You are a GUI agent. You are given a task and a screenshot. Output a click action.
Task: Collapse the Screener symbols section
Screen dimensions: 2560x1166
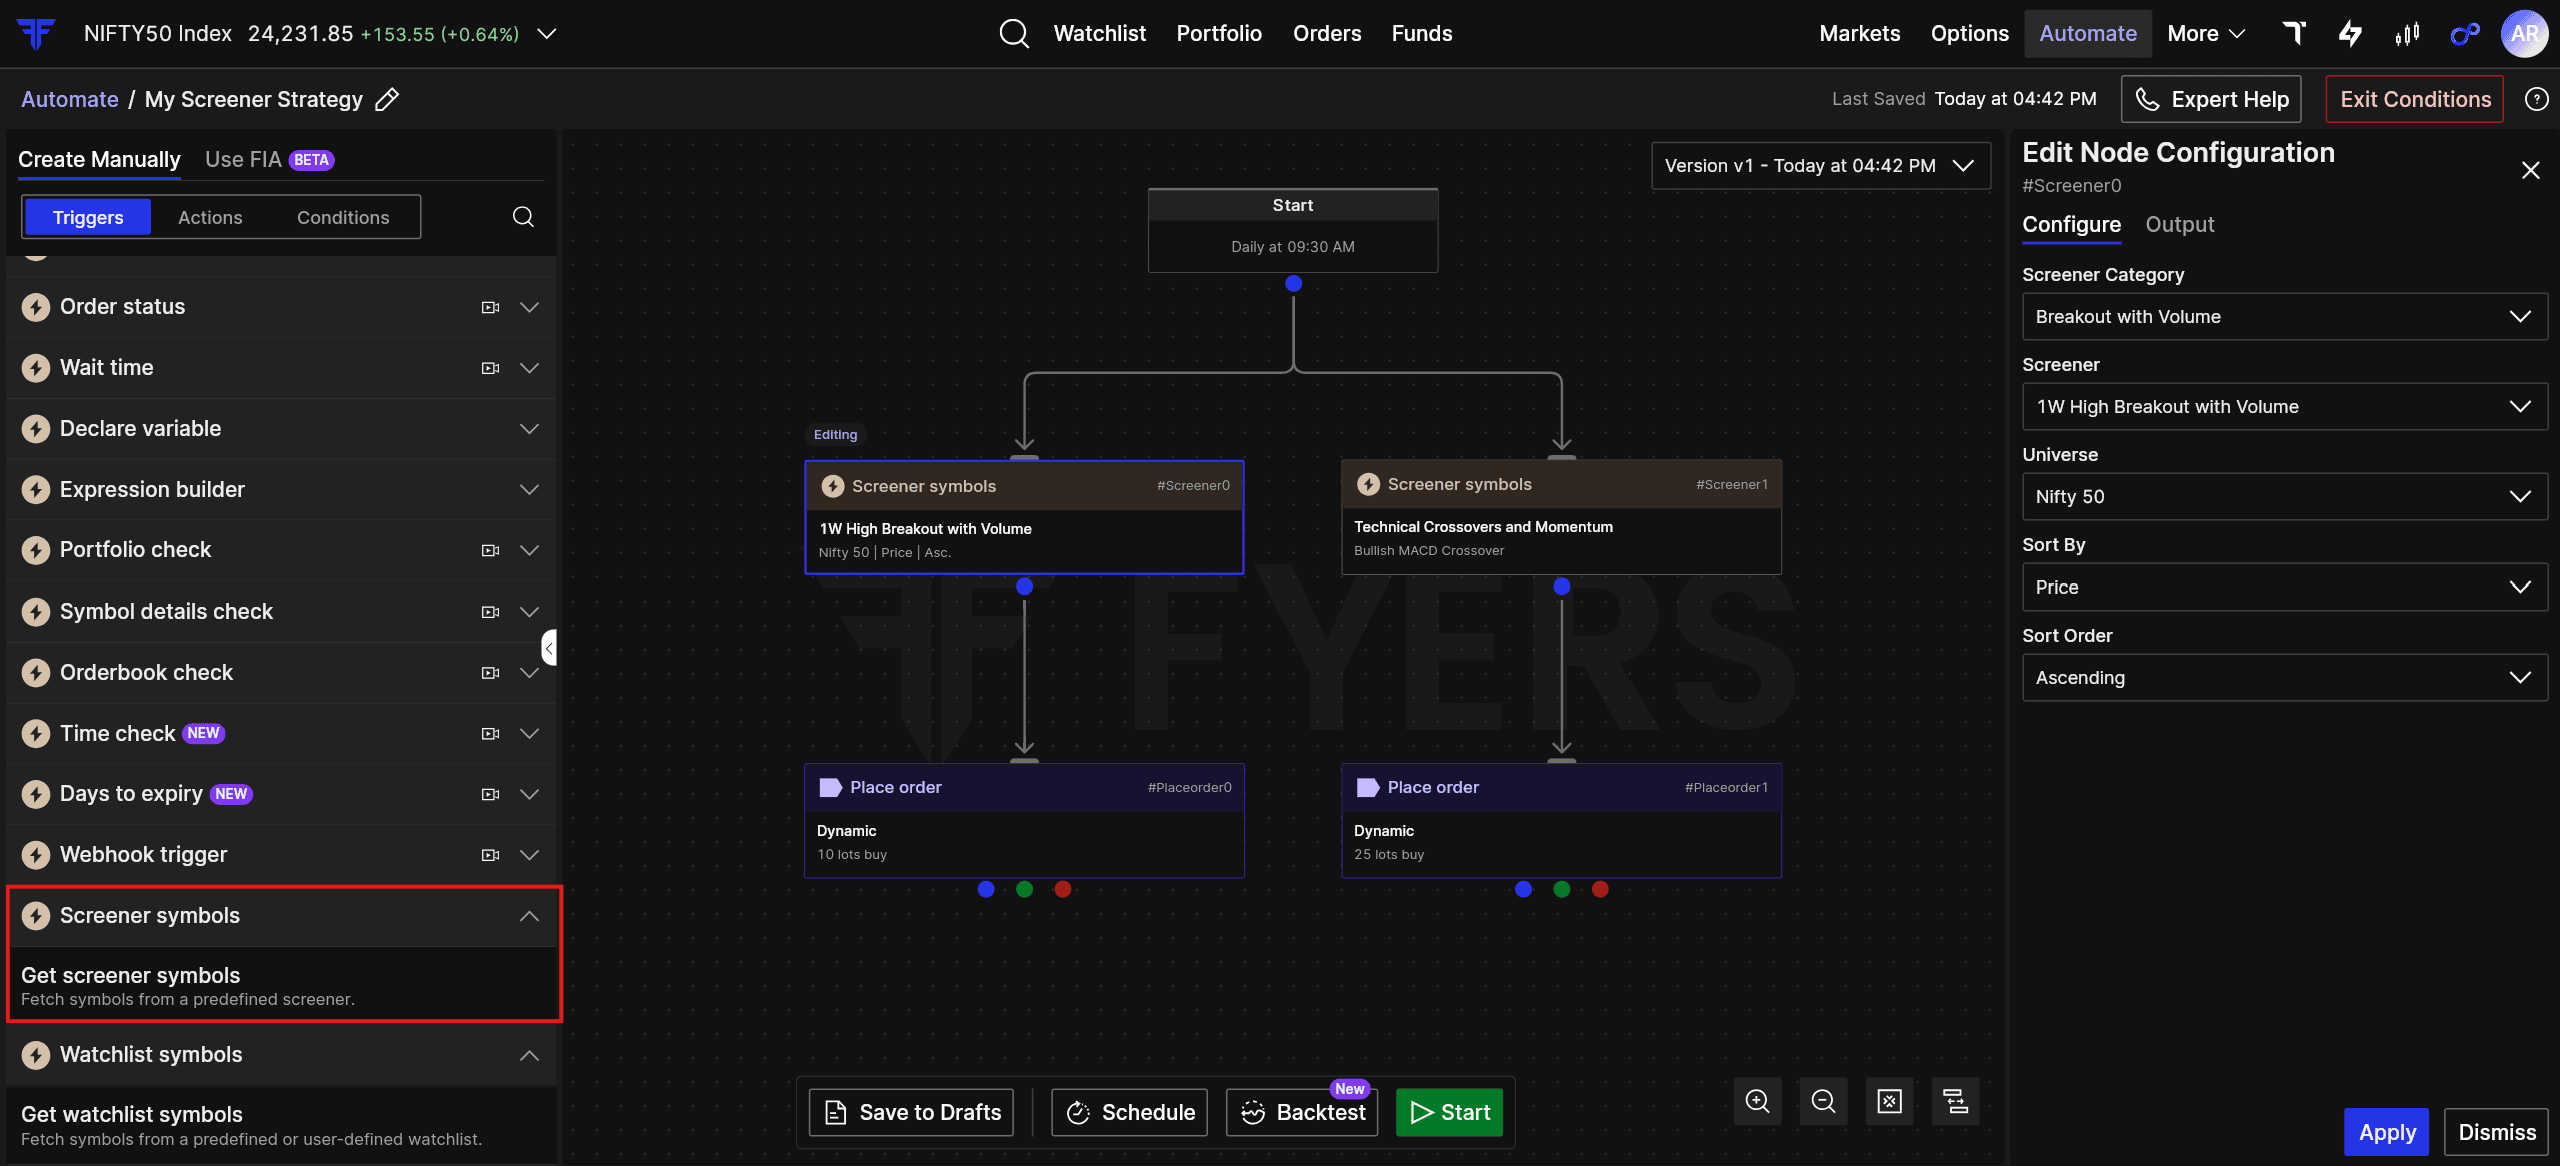pos(529,916)
